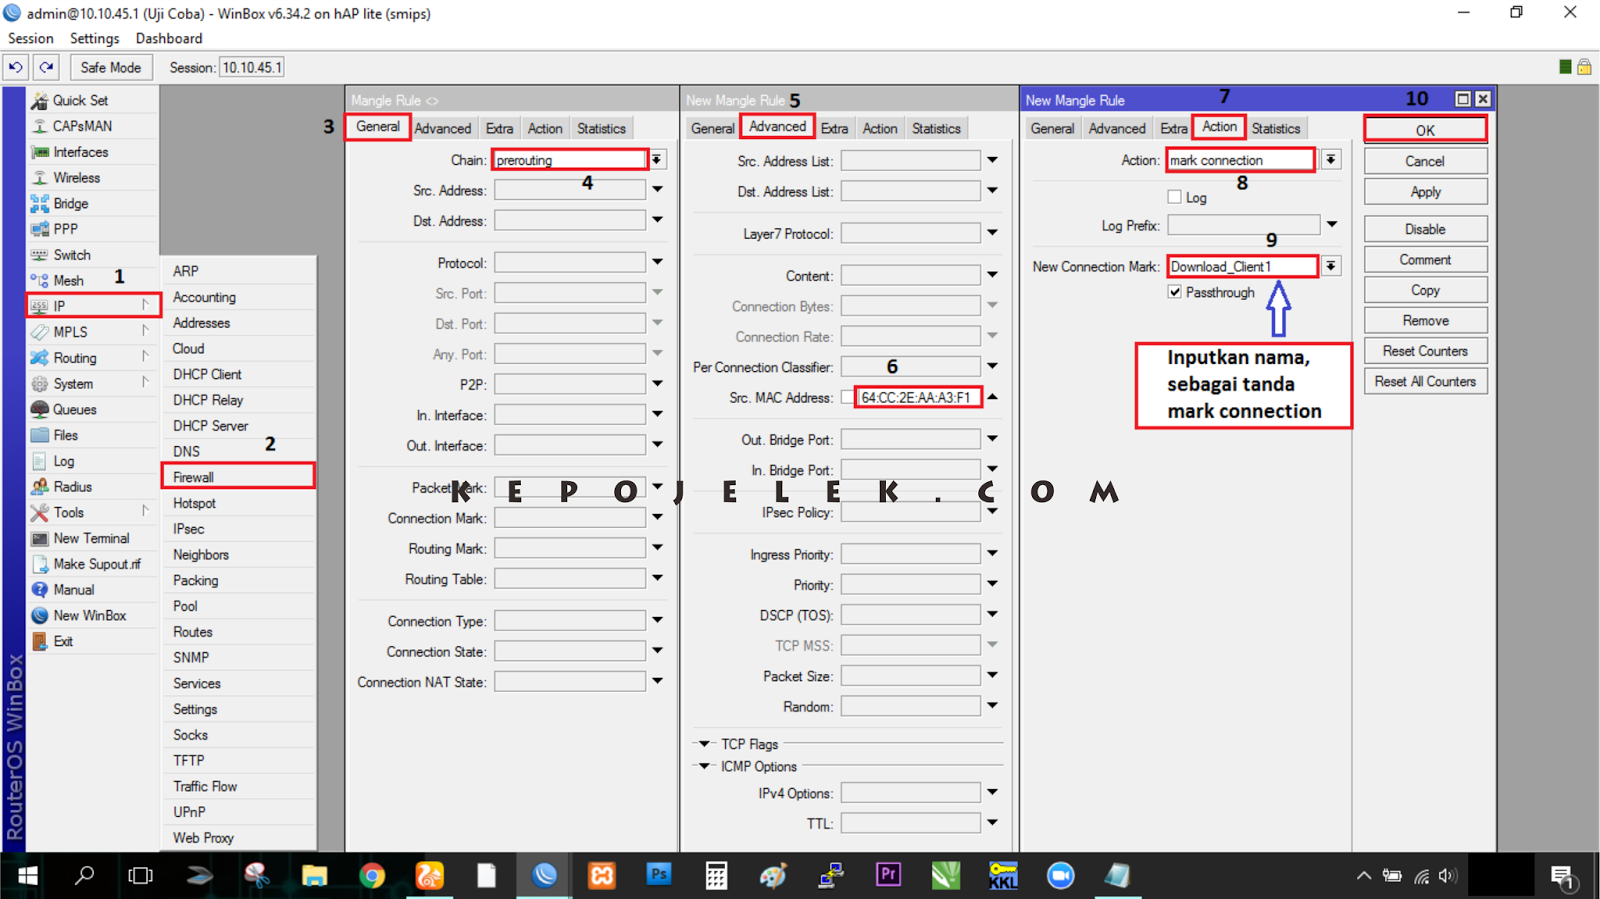Click the Disable button
1600x899 pixels.
tap(1425, 229)
